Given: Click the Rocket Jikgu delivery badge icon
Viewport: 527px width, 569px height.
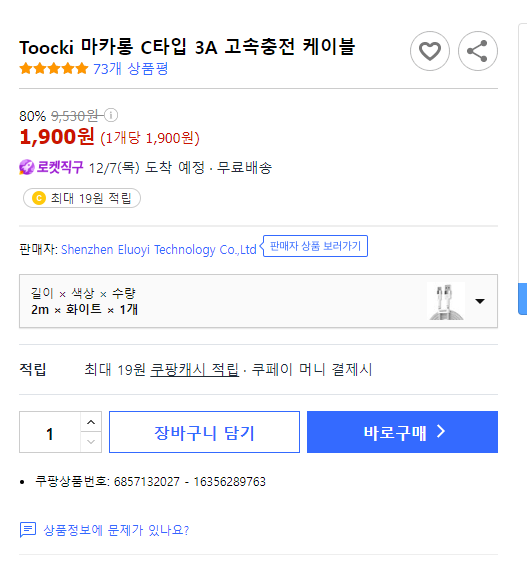Looking at the screenshot, I should point(26,167).
